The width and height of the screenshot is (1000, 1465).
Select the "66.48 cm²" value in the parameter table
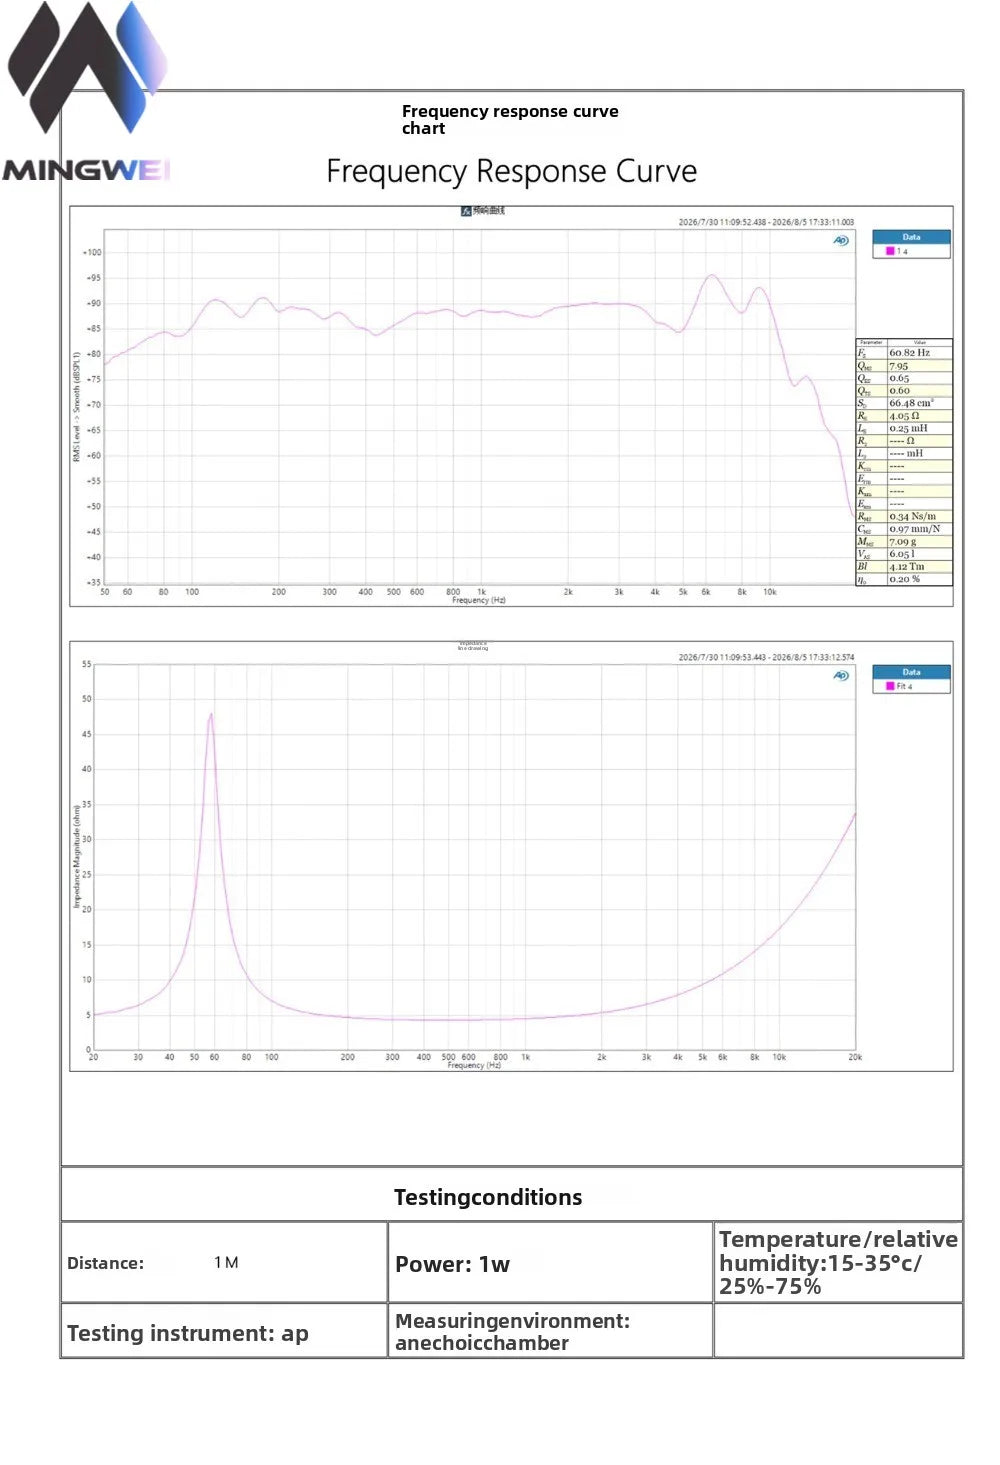[x=911, y=403]
